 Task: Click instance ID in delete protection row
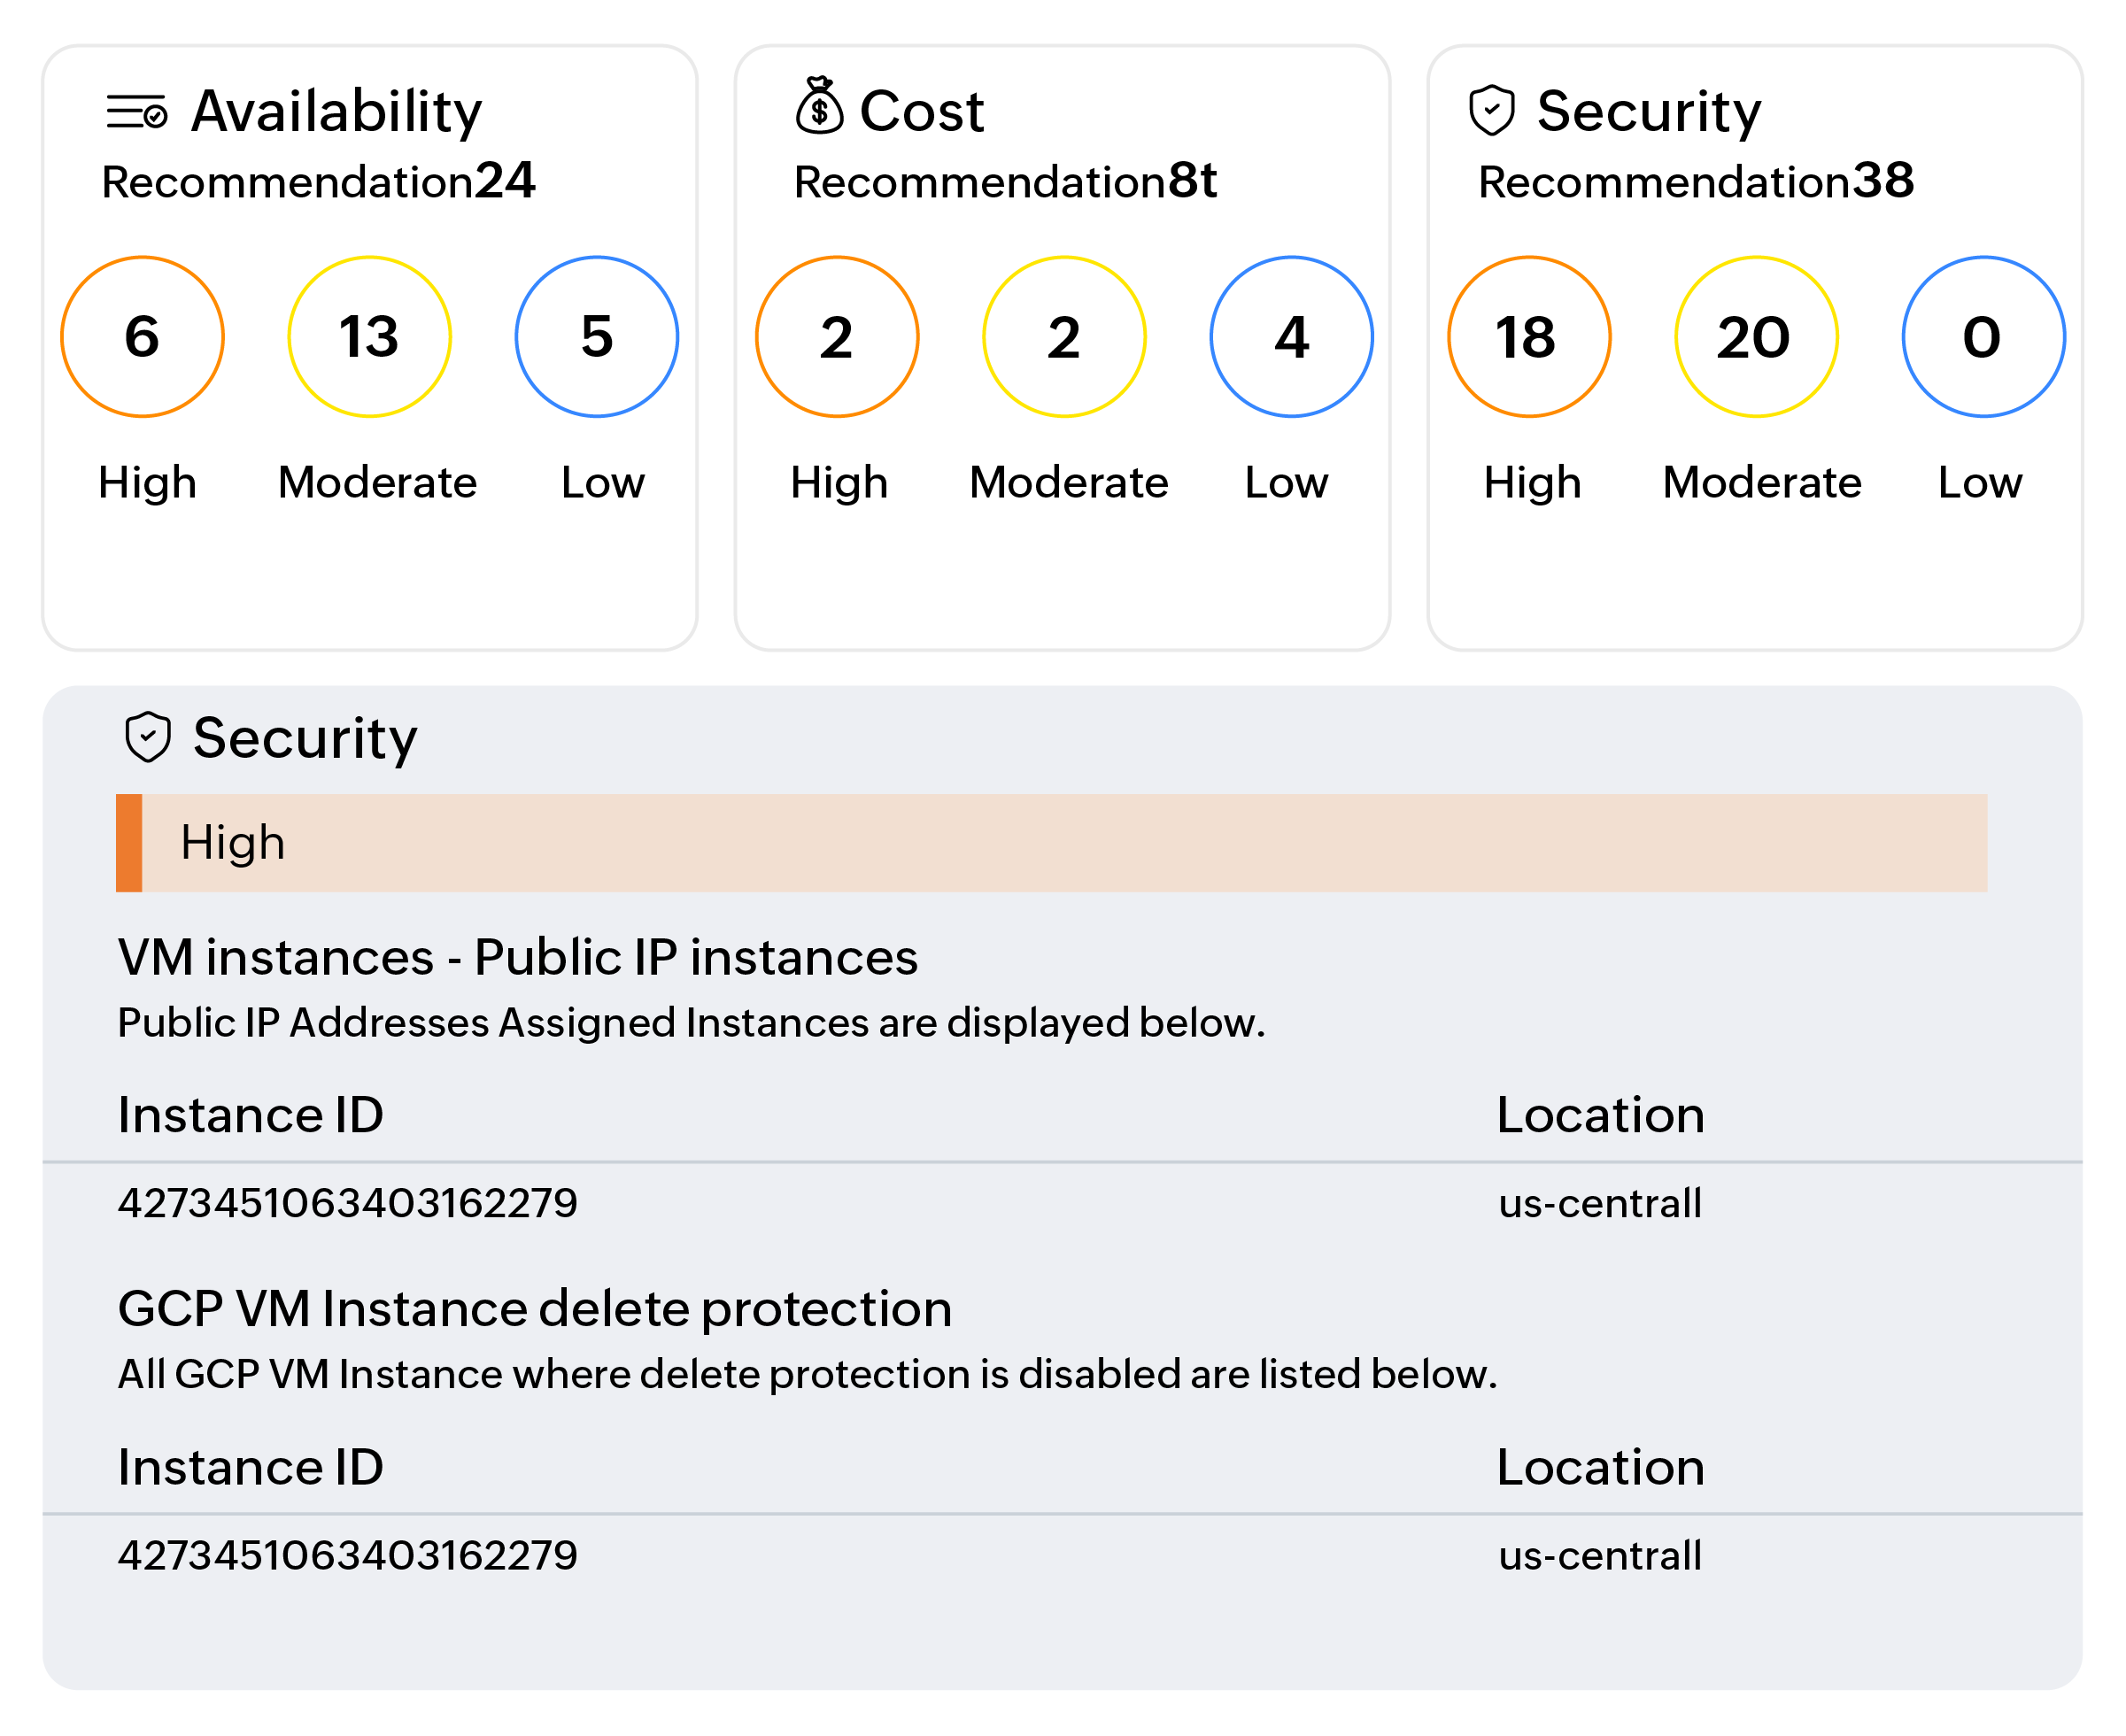(348, 1556)
